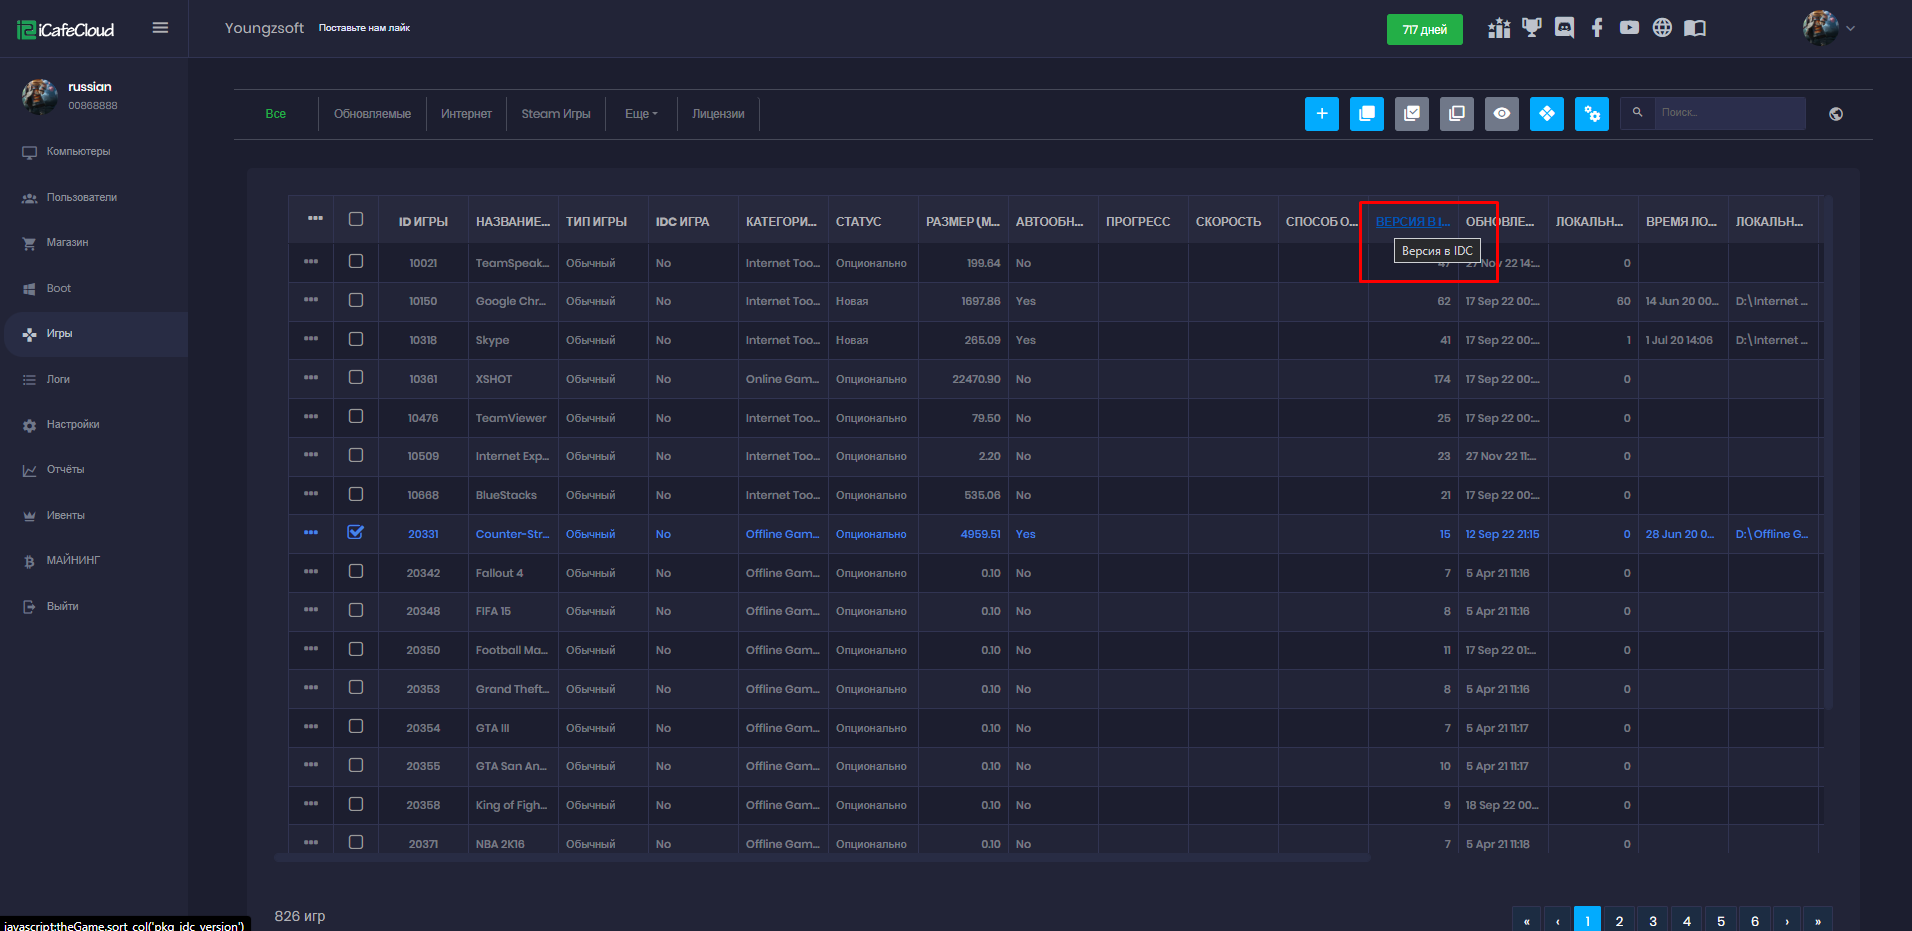Sort by ID ИГРЫ column header

tap(423, 222)
